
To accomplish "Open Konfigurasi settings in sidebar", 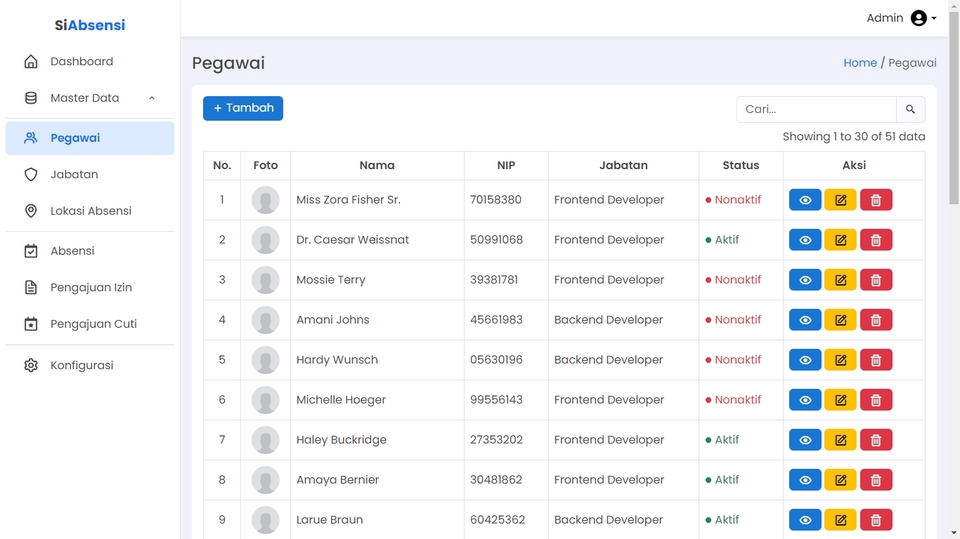I will click(x=81, y=366).
